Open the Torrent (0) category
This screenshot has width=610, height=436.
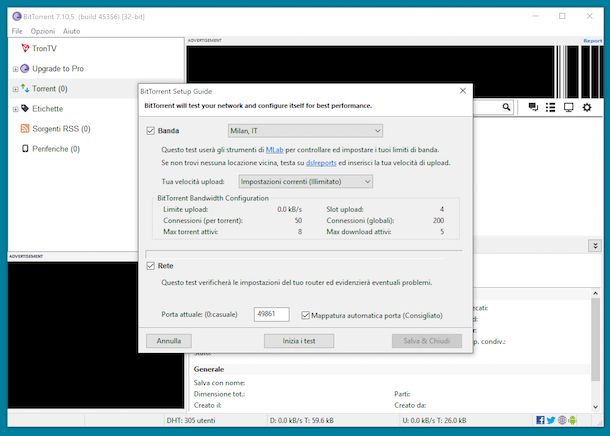[49, 89]
